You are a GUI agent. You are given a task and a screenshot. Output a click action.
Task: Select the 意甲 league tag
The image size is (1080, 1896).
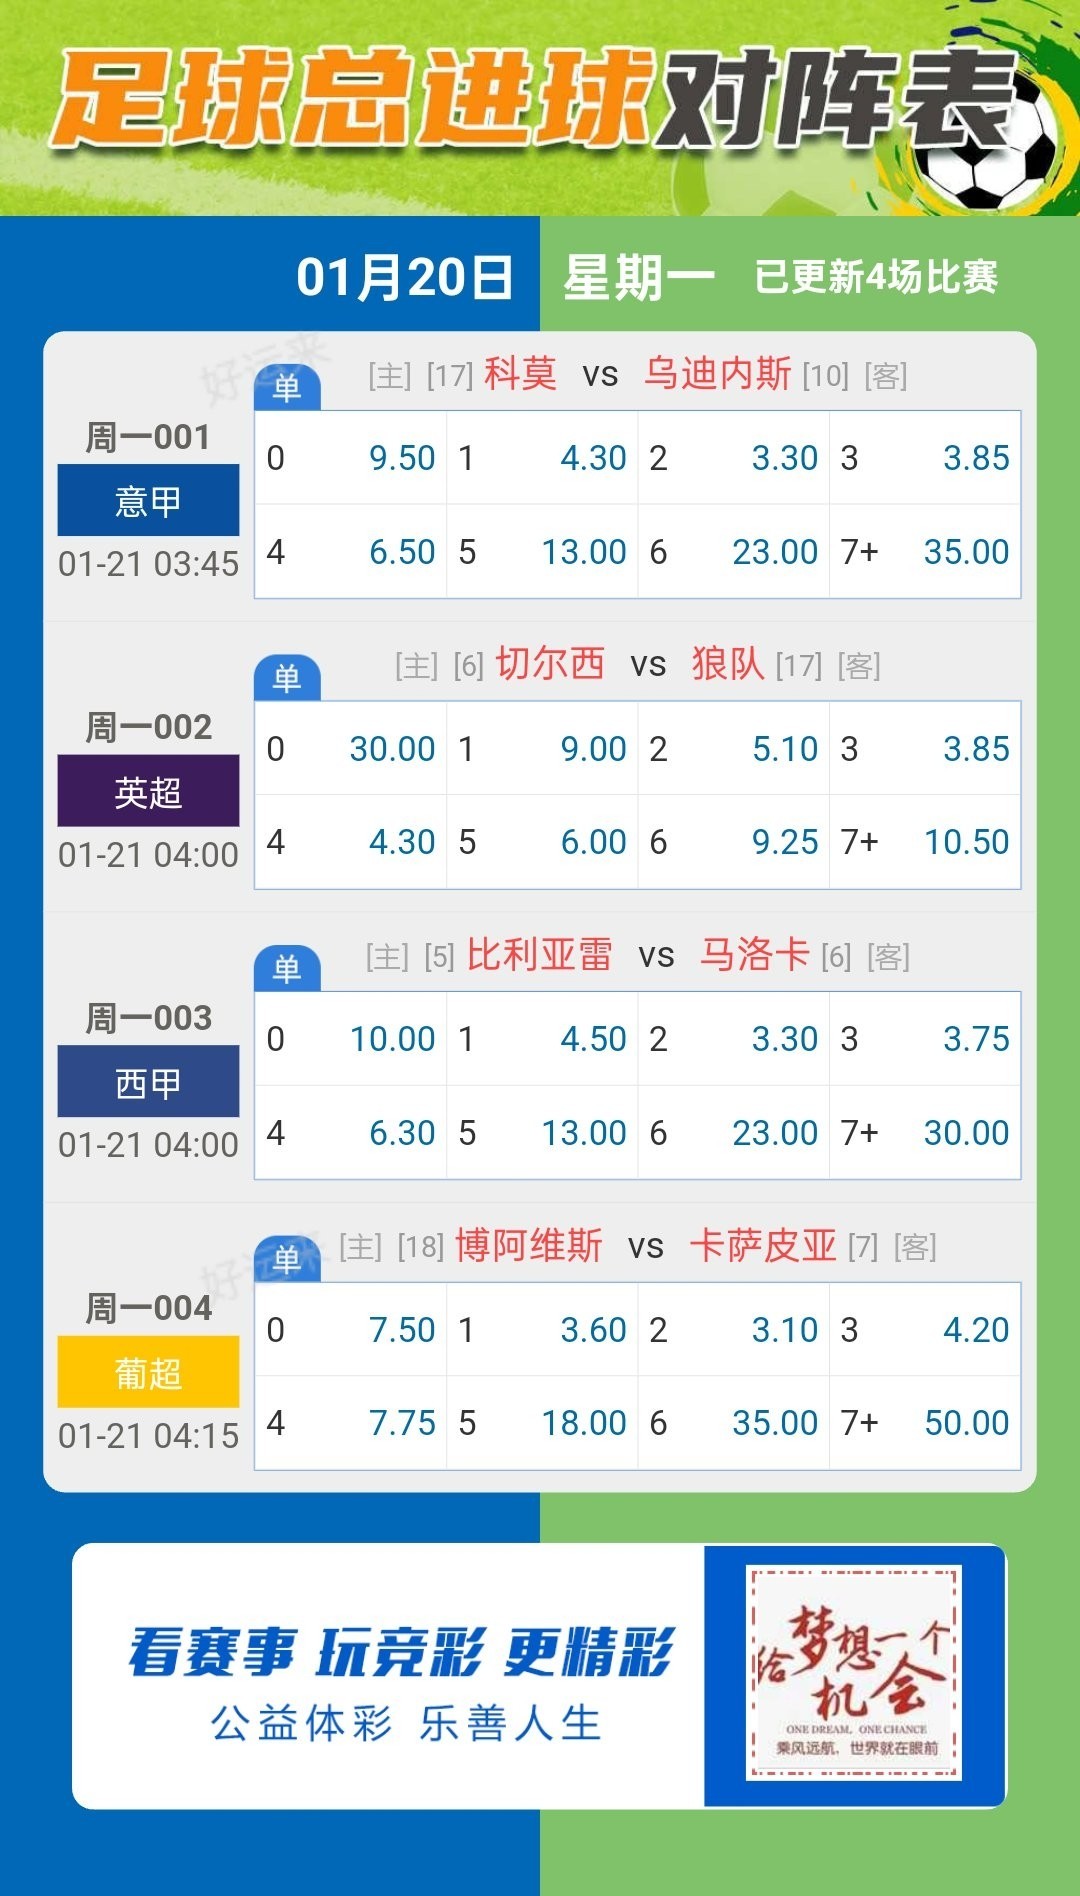pyautogui.click(x=148, y=500)
